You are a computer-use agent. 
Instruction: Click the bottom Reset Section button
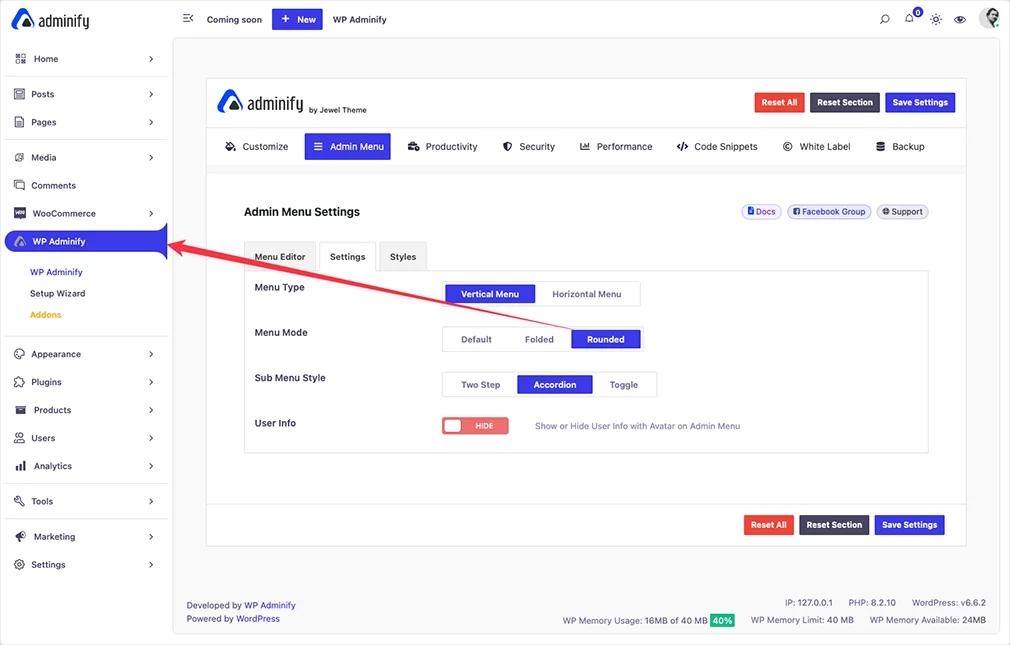pyautogui.click(x=834, y=525)
